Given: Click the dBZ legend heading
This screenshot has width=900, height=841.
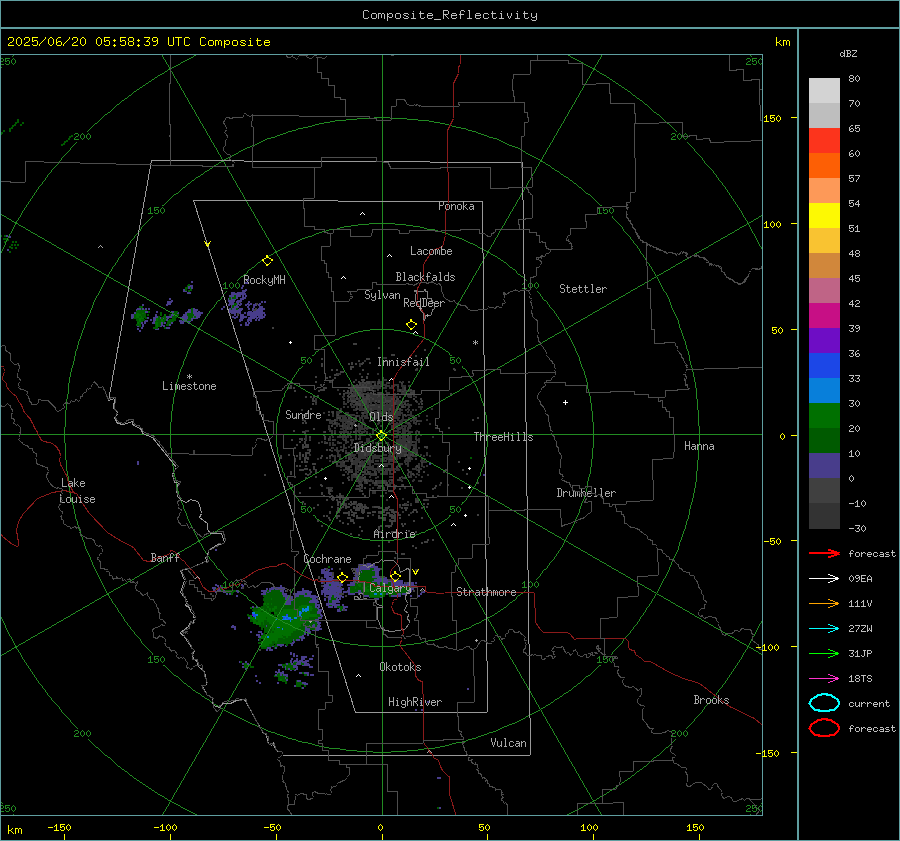Looking at the screenshot, I should tap(848, 53).
